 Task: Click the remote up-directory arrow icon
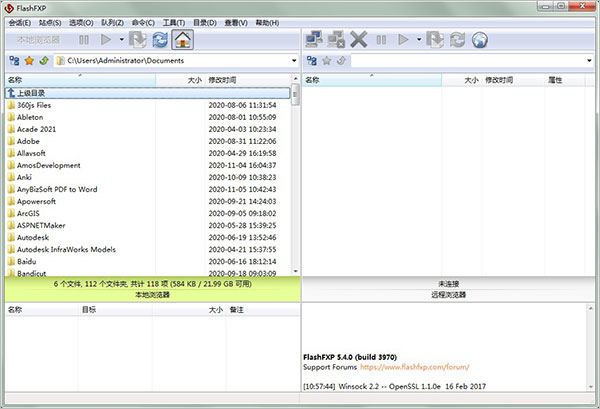(x=341, y=60)
